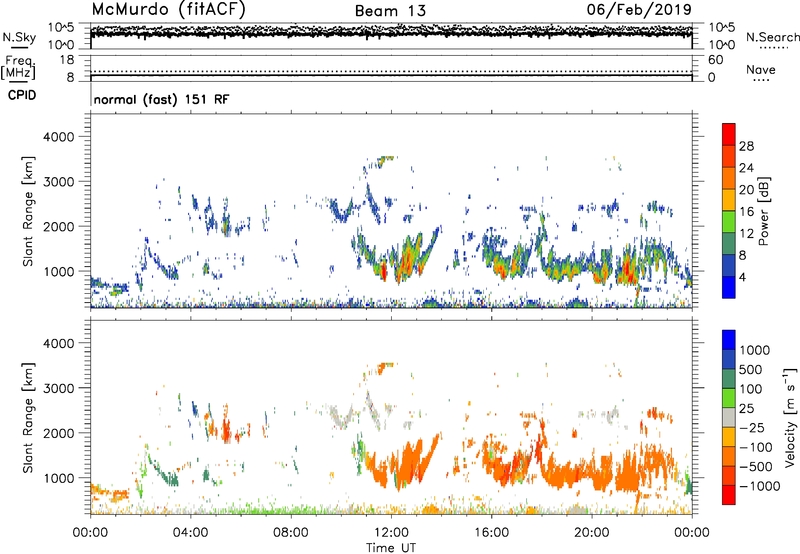Click the Time UT axis label
The image size is (800, 554).
pyautogui.click(x=391, y=548)
